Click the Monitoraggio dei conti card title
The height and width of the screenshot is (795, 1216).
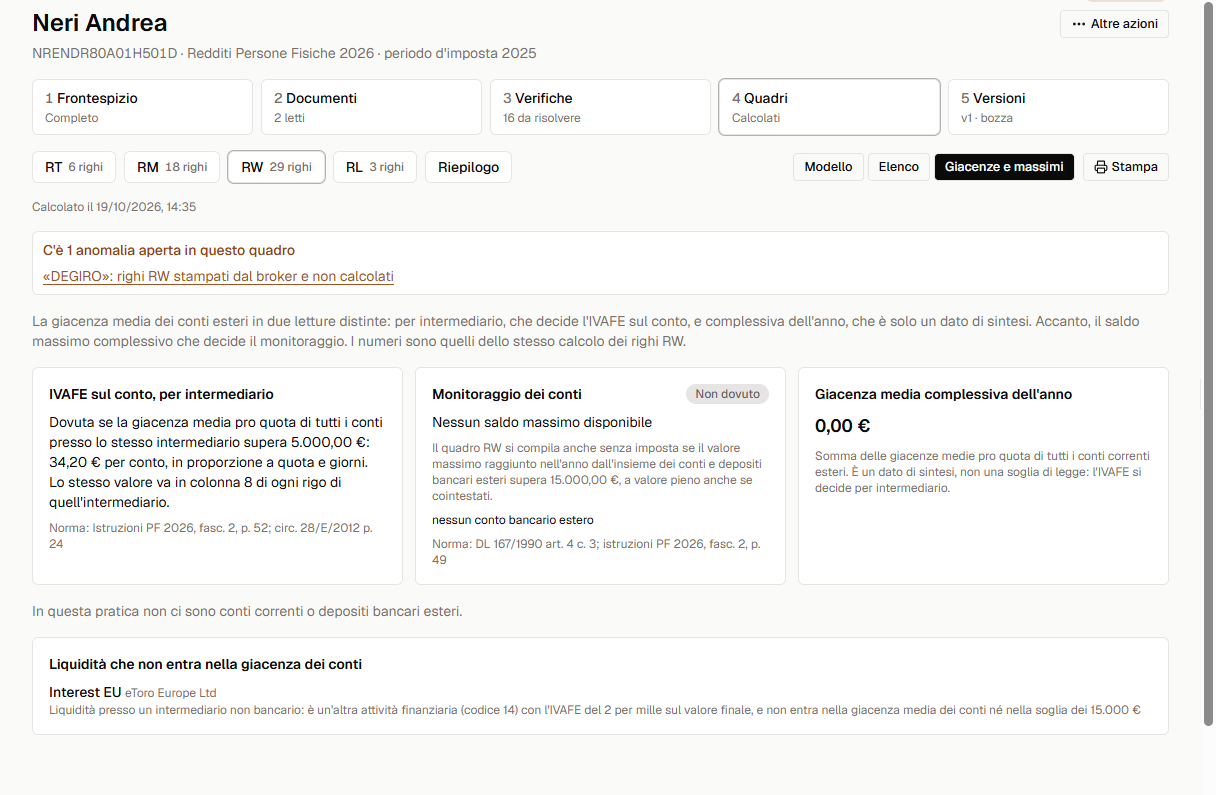tap(507, 394)
